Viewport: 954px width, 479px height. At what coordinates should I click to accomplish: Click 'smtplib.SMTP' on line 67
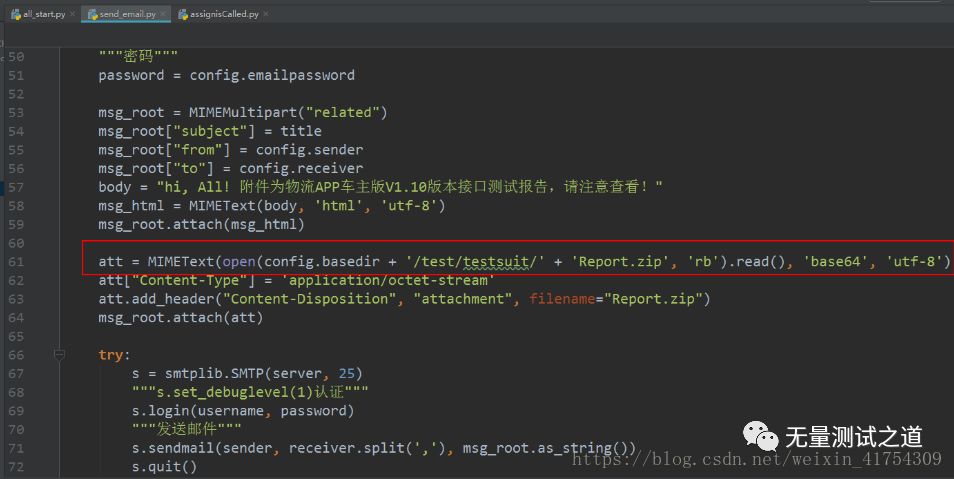[214, 374]
